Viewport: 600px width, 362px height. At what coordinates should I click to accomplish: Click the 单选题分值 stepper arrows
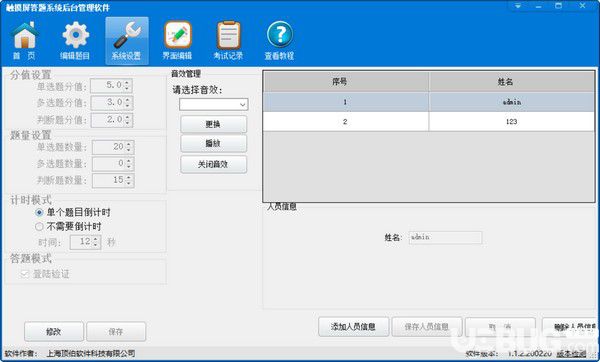[x=128, y=86]
